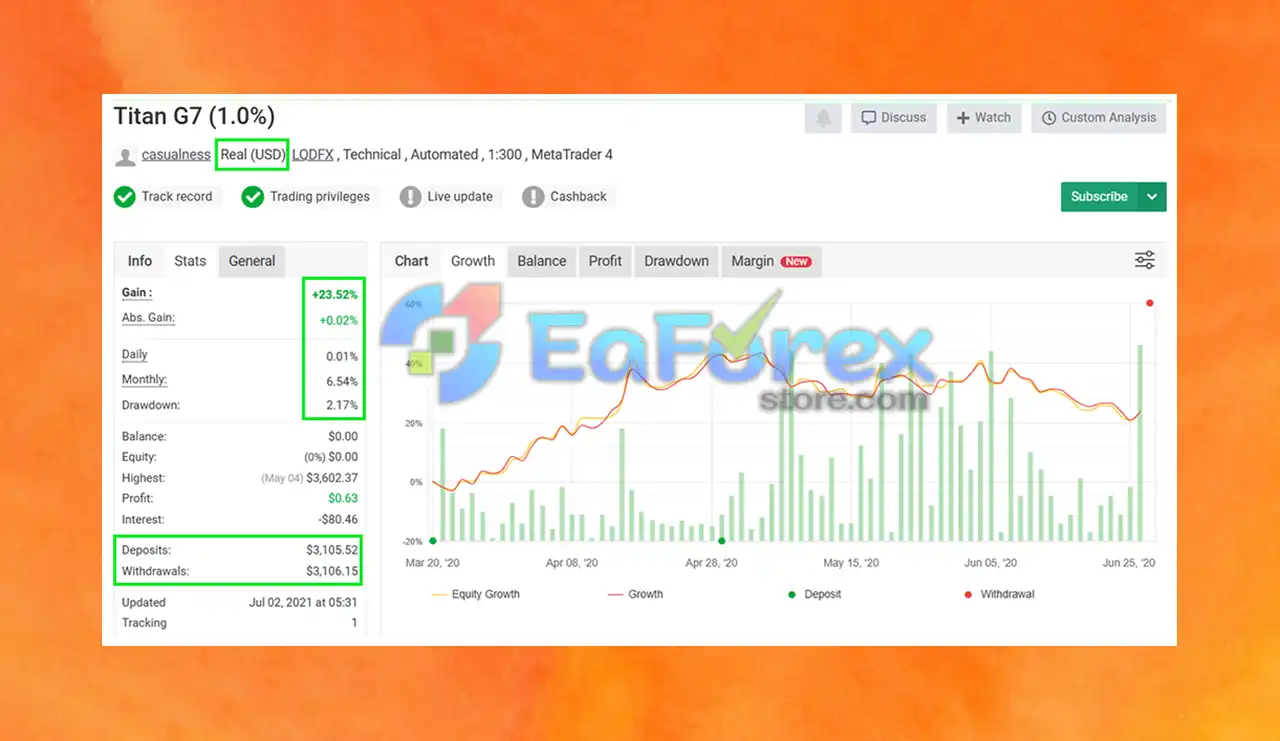Click the Subscribe button

[1099, 197]
